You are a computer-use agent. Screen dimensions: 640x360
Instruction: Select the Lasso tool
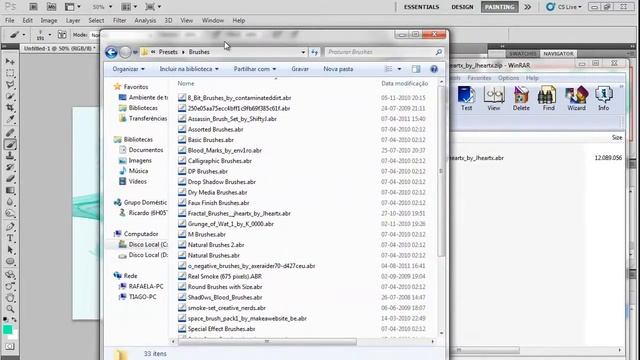click(10, 84)
